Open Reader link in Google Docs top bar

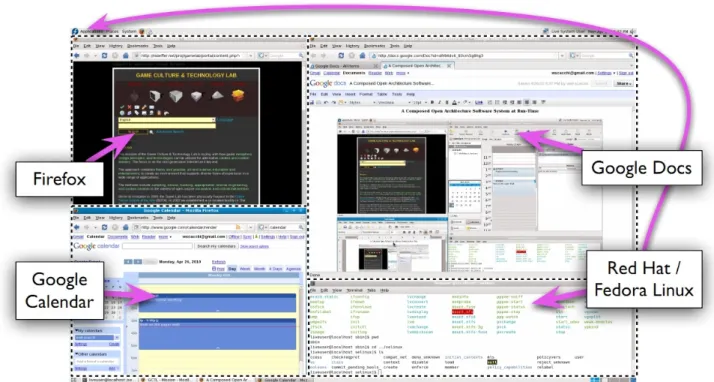point(375,73)
